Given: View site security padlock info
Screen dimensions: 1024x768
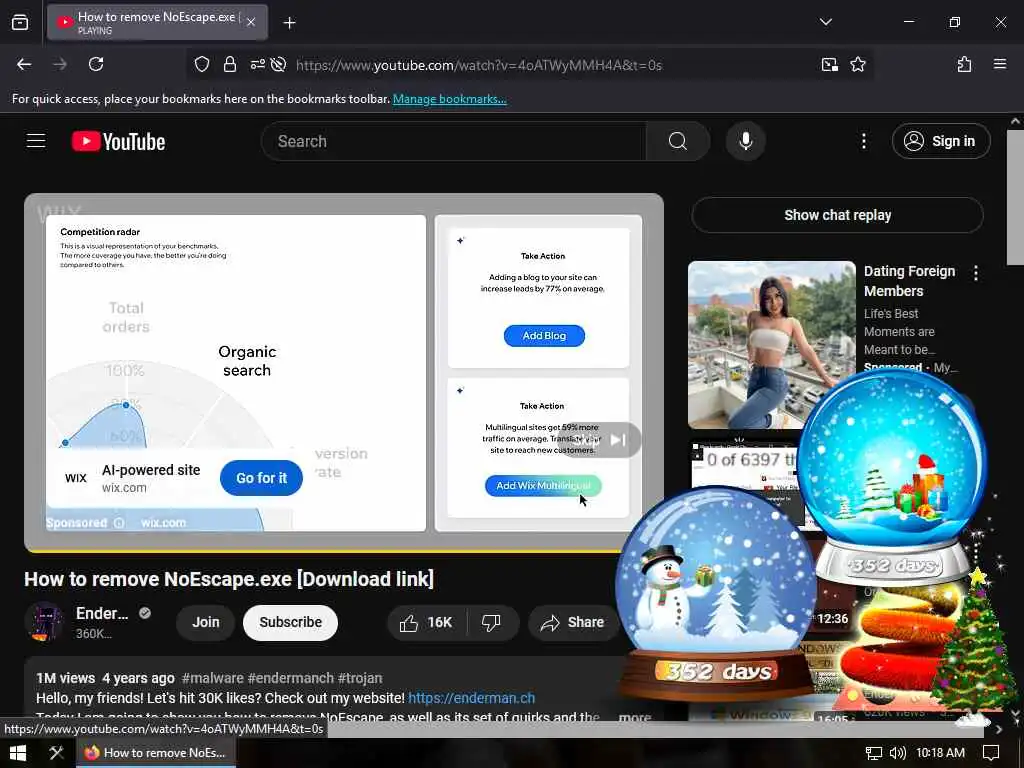Looking at the screenshot, I should [229, 65].
